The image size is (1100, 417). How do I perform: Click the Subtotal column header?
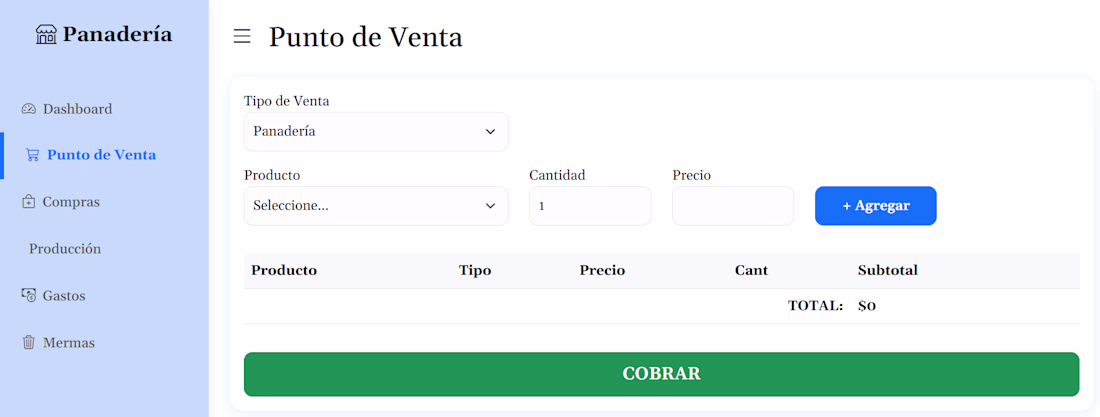point(887,271)
